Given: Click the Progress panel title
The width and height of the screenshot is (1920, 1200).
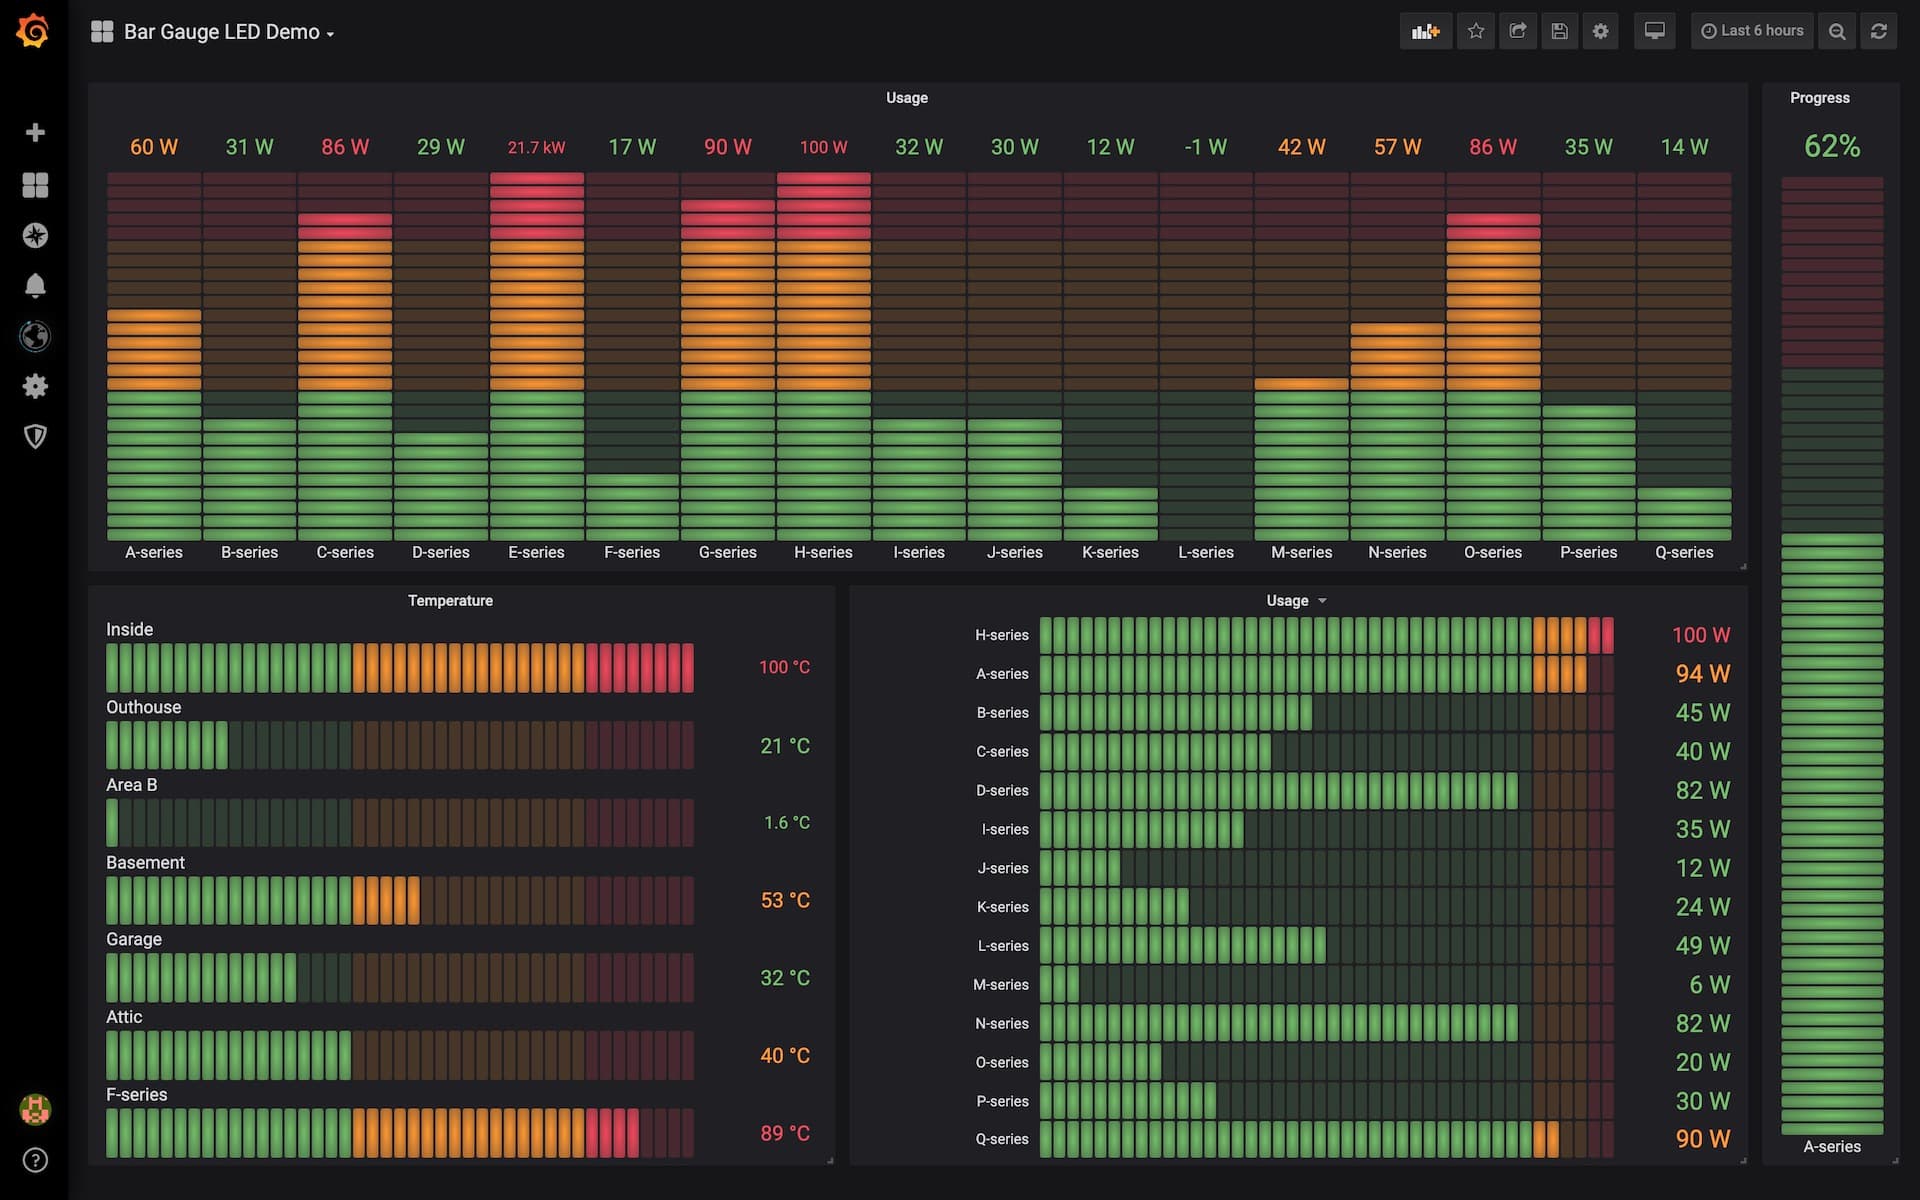Looking at the screenshot, I should 1819,98.
